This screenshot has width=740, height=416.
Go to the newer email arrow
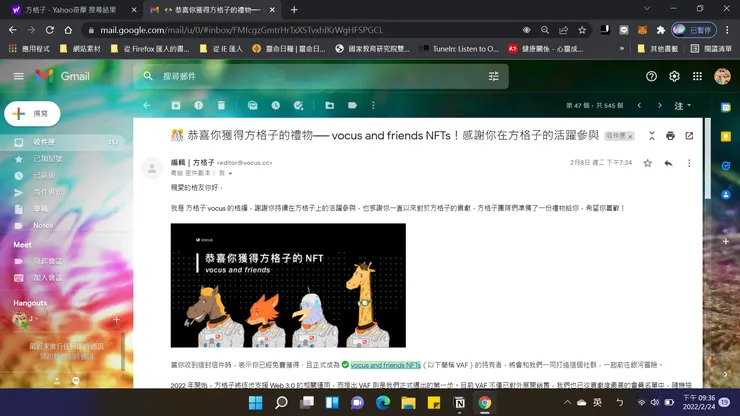tap(639, 105)
